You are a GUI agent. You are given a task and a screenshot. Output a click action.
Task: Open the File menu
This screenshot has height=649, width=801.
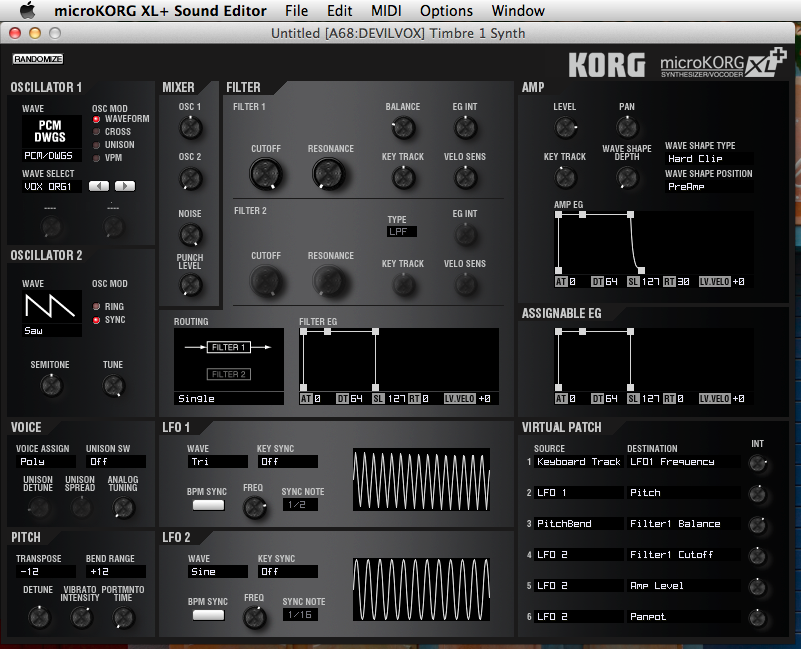tap(296, 11)
